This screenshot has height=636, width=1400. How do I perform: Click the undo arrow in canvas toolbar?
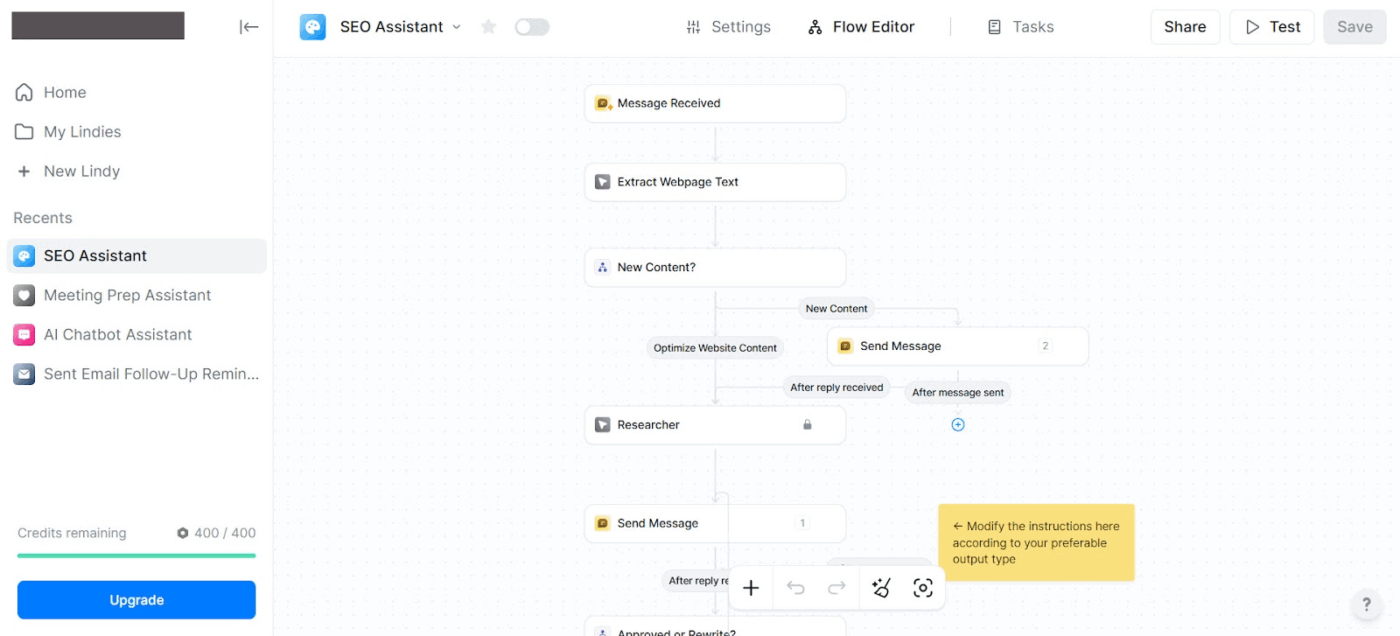pyautogui.click(x=795, y=588)
